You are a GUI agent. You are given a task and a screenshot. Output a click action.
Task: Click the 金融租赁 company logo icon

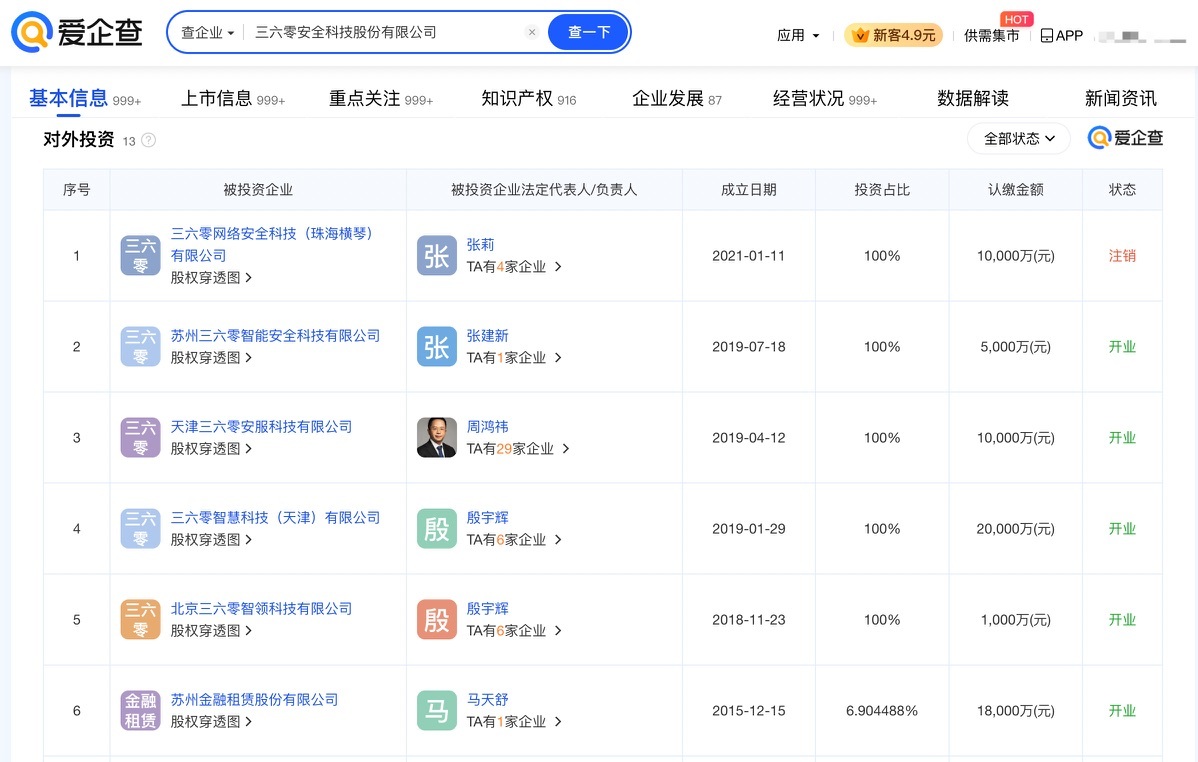point(140,711)
